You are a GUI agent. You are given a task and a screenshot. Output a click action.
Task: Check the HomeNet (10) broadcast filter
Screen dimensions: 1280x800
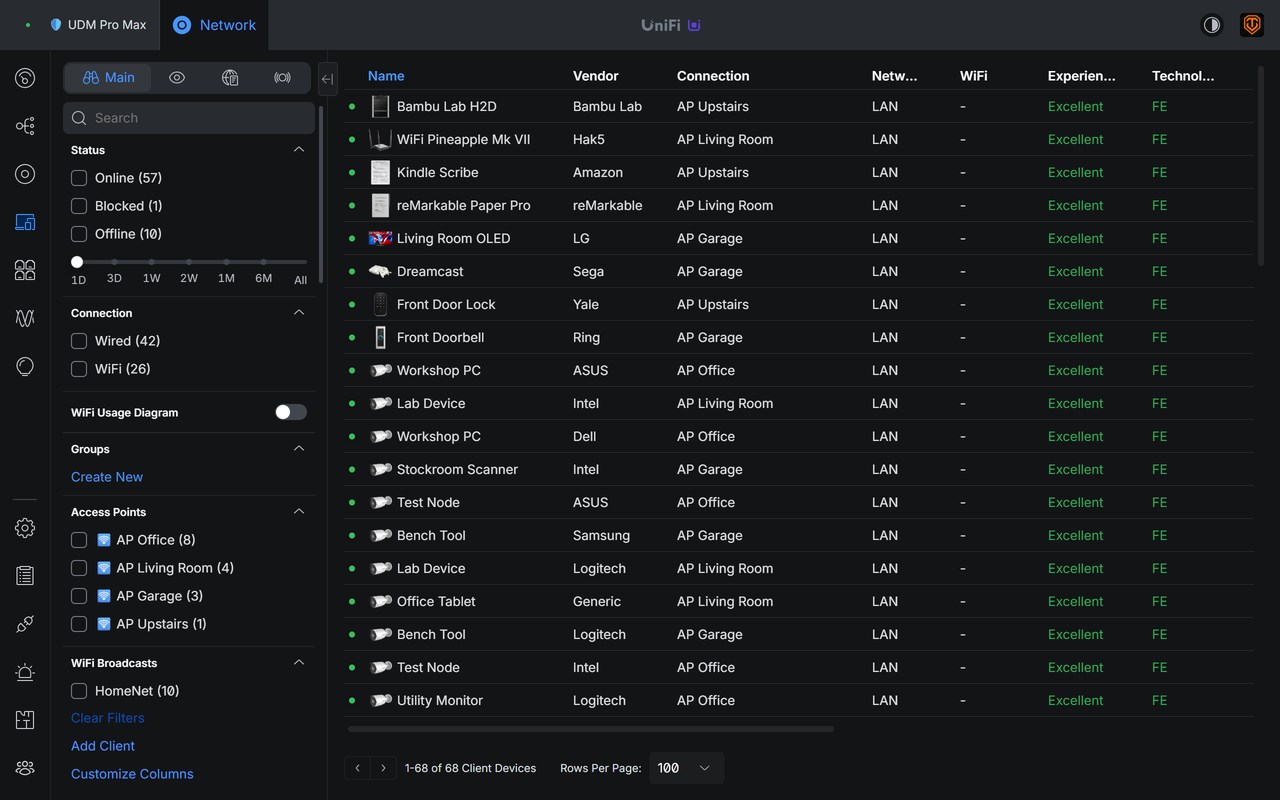click(79, 691)
